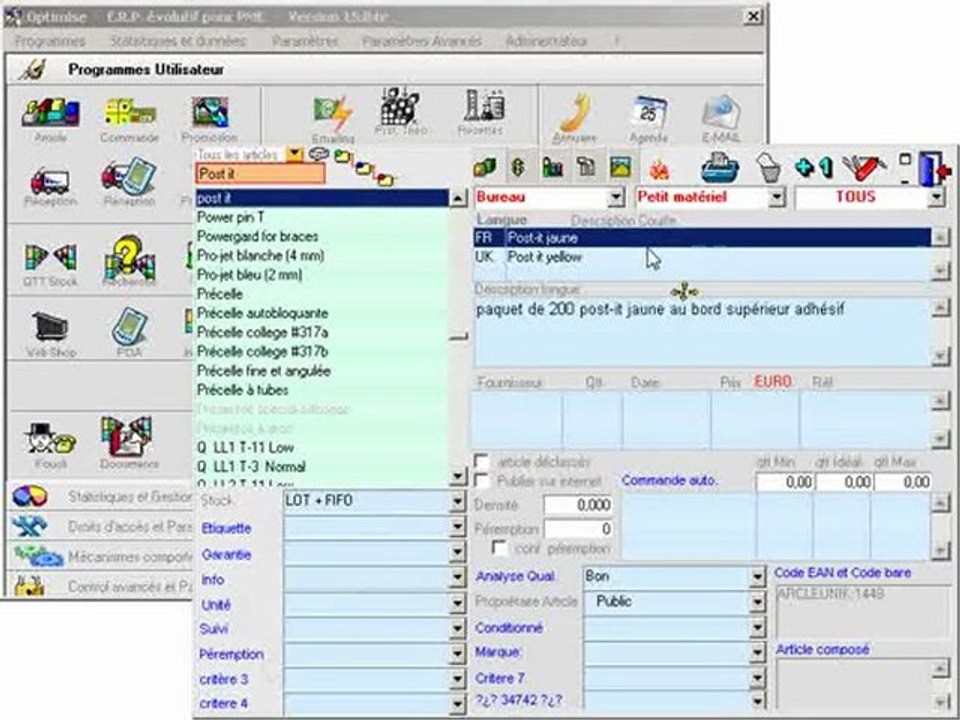Expand the Mécanismes comportementaux section bar
The width and height of the screenshot is (960, 720).
coord(101,557)
